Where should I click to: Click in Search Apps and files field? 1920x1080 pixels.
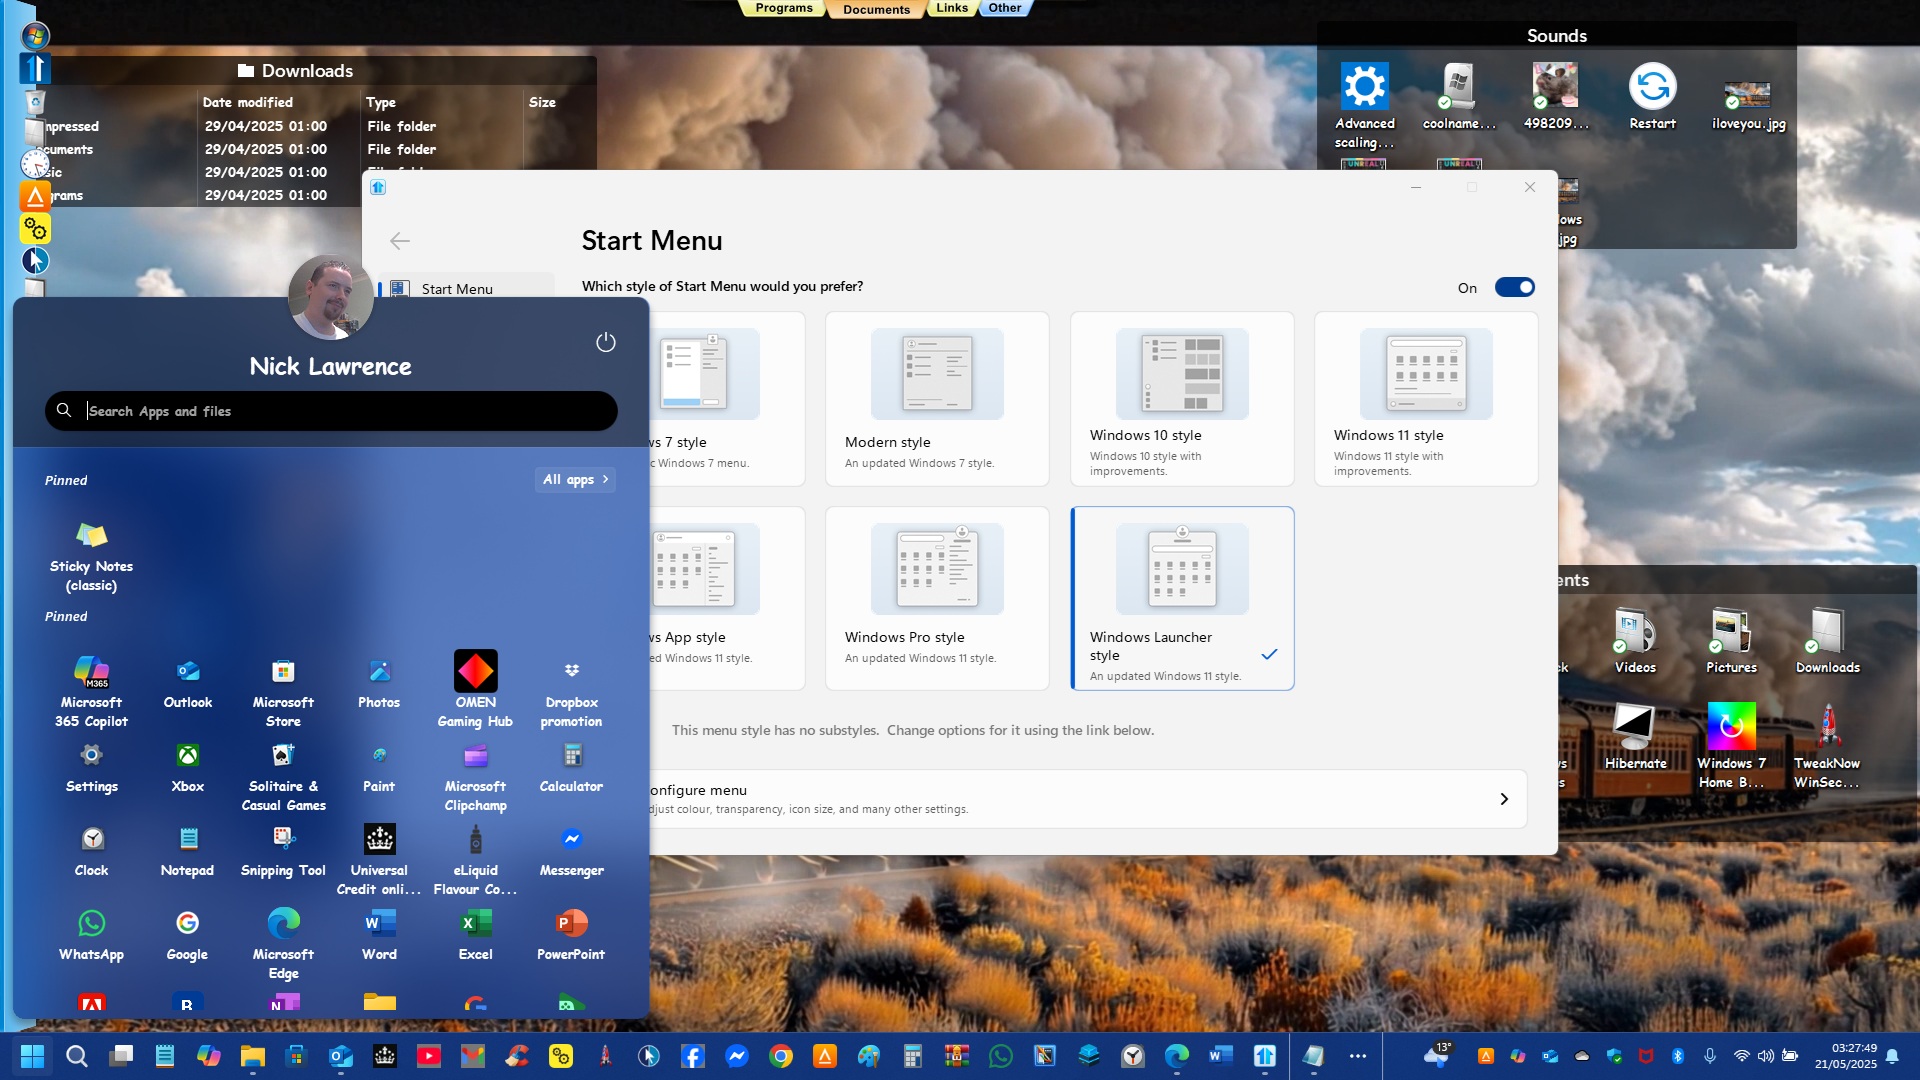click(331, 411)
